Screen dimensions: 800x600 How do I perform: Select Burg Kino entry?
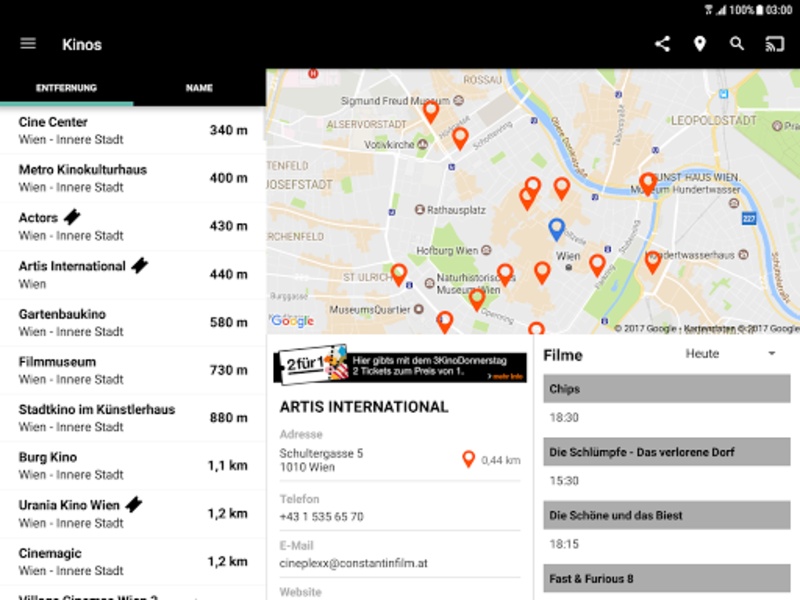tap(133, 466)
